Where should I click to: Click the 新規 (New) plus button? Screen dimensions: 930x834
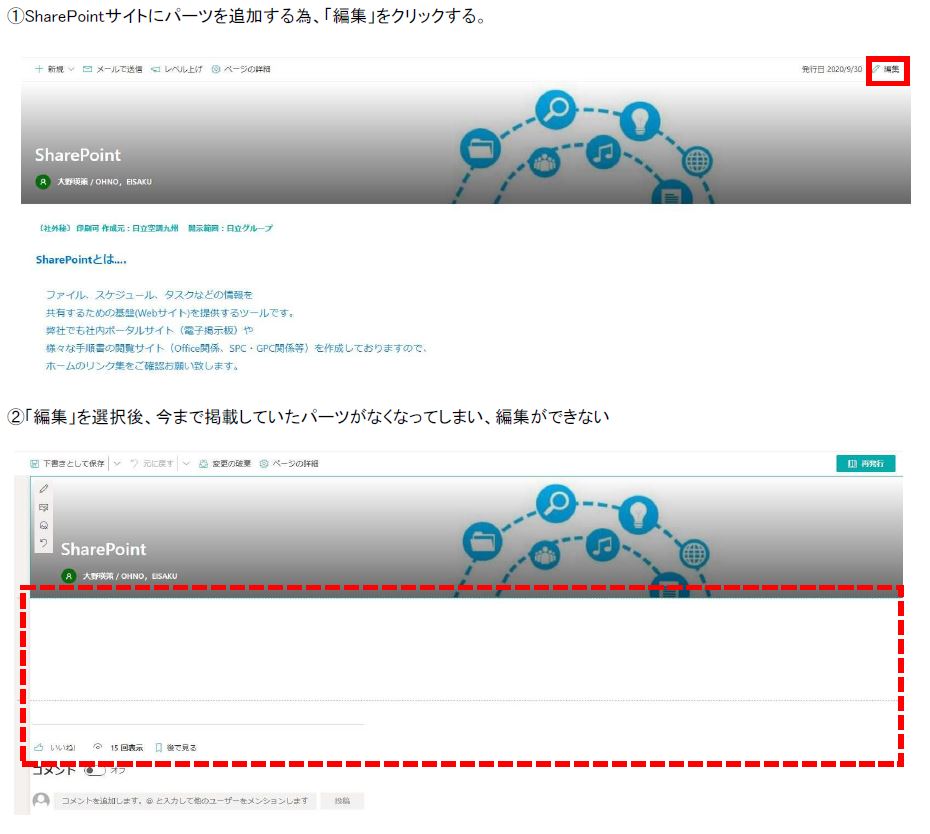coord(49,69)
